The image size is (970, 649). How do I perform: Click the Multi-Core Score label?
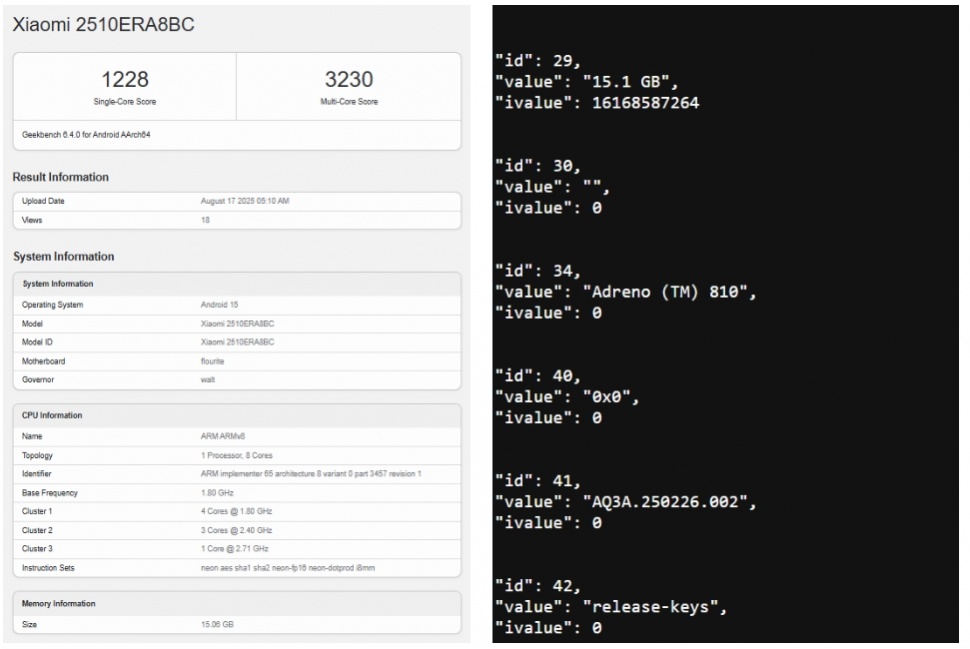point(349,101)
